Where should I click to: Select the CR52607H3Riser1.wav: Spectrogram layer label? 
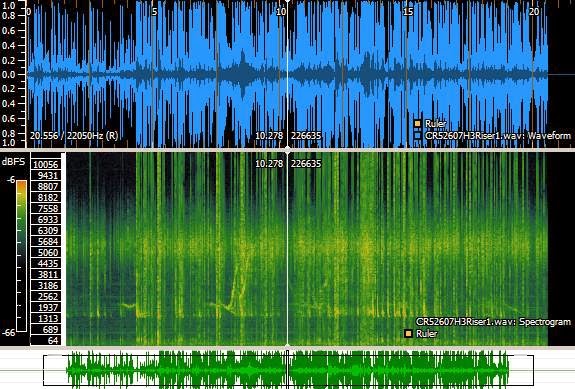pyautogui.click(x=493, y=322)
